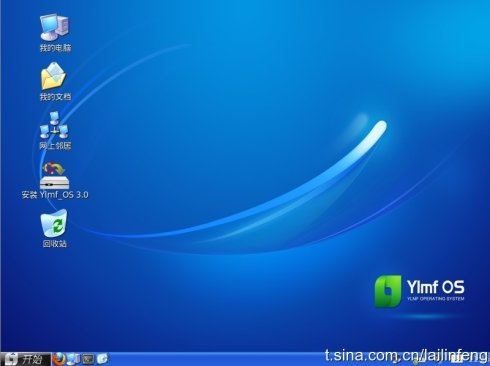The width and height of the screenshot is (490, 366).
Task: Open the terminal from the quick launch bar
Action: pos(88,359)
